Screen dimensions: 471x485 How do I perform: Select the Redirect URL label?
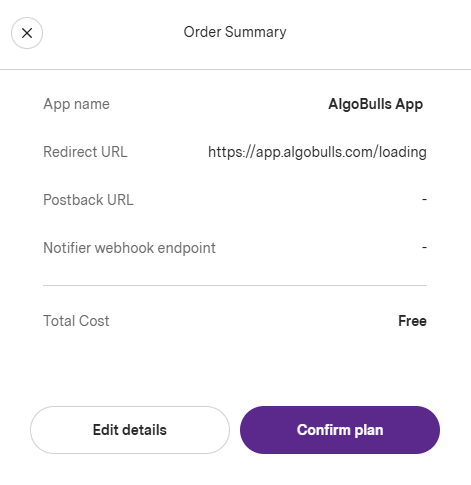[x=85, y=152]
